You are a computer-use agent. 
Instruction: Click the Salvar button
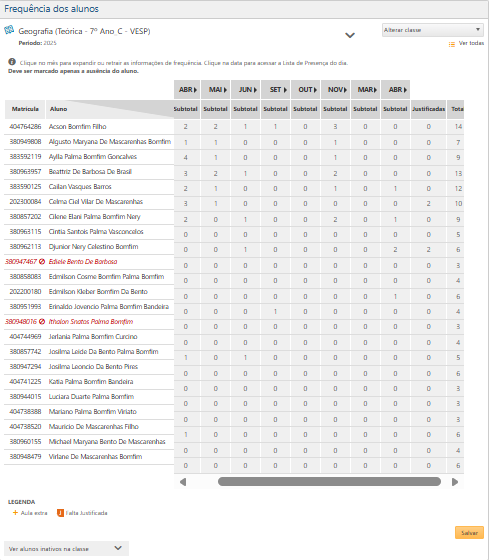[x=469, y=532]
